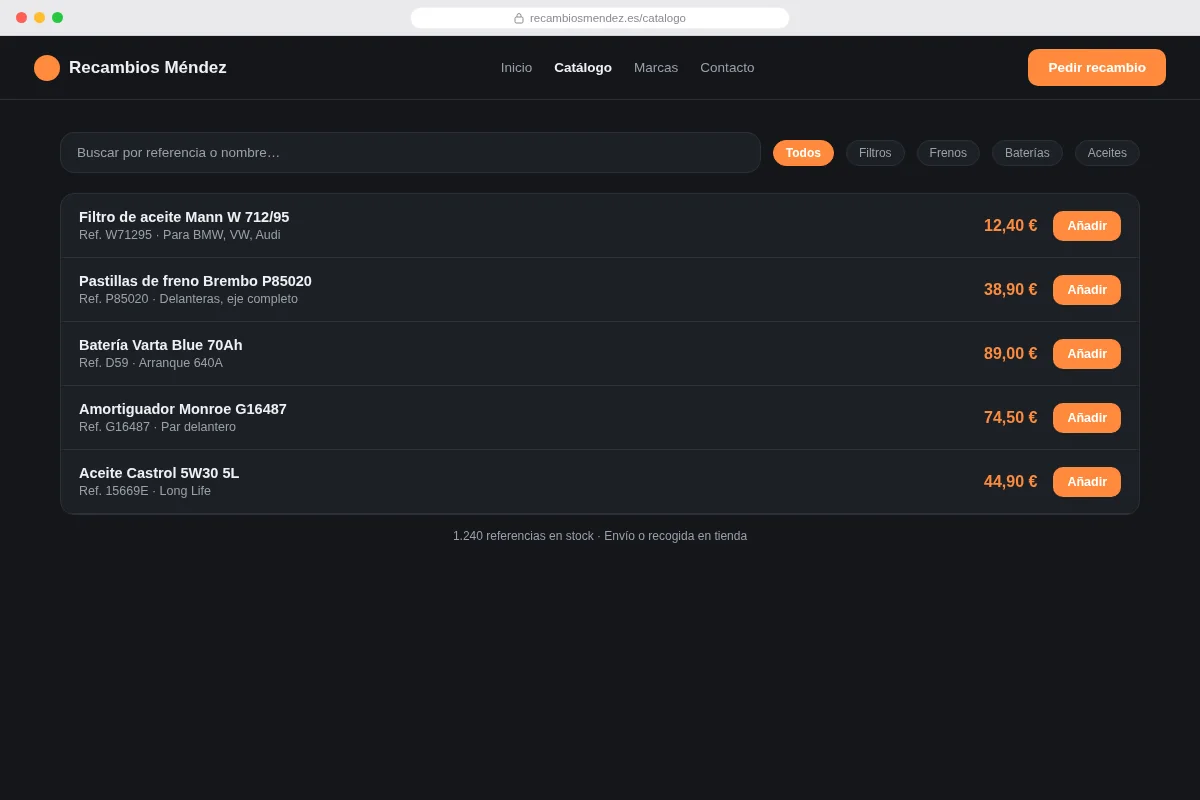Filter catalog by Filtros
This screenshot has height=800, width=1200.
click(875, 153)
